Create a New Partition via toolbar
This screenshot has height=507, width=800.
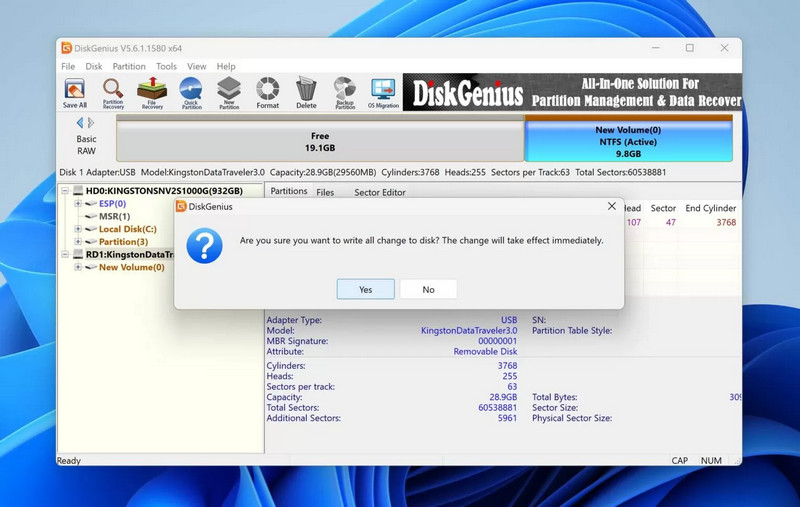point(229,92)
